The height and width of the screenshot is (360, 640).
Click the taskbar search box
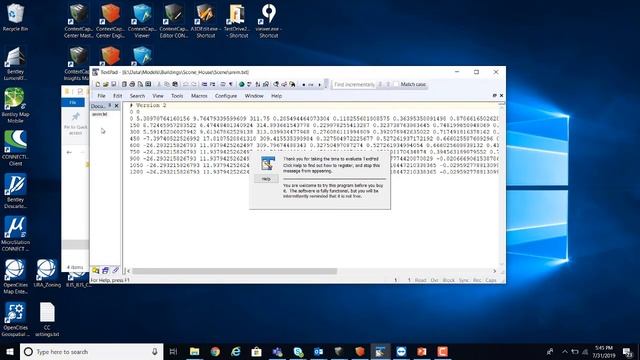91,351
